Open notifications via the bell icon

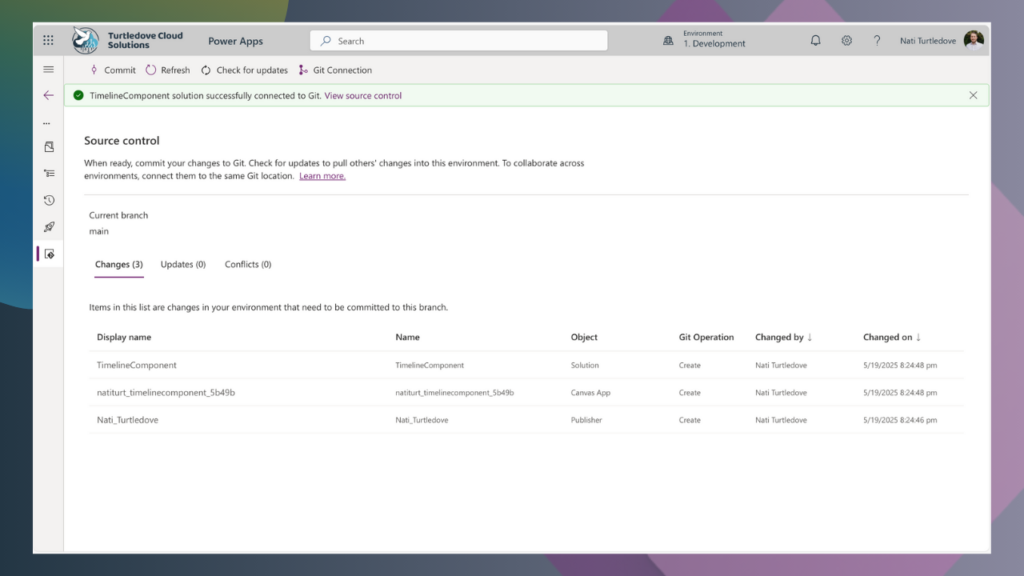coord(815,40)
